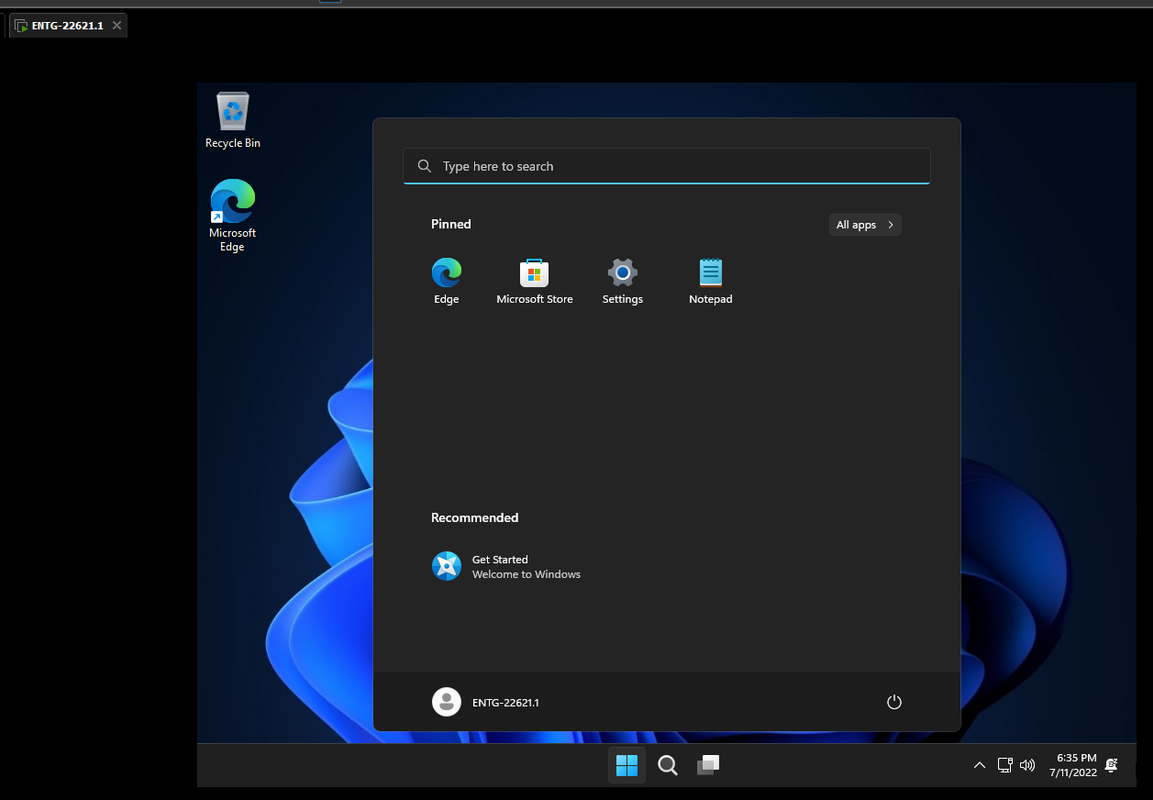Open the notification bell in the tray
The height and width of the screenshot is (800, 1153).
pos(1112,765)
